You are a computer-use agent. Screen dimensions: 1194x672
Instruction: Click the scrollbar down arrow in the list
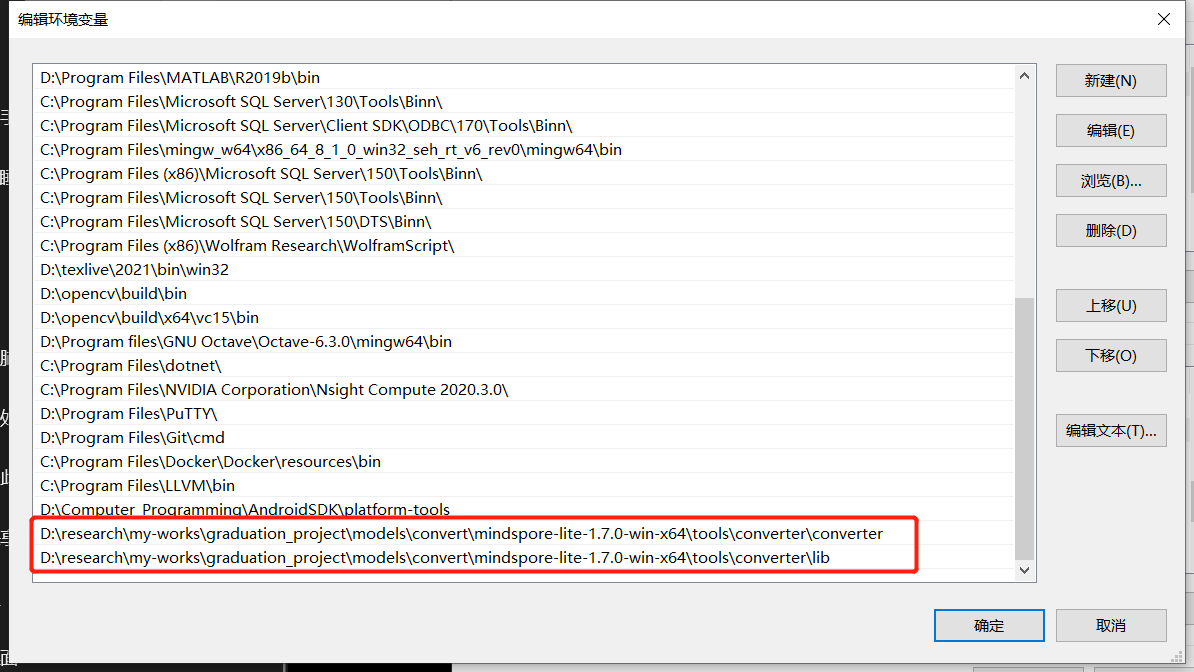coord(1023,571)
